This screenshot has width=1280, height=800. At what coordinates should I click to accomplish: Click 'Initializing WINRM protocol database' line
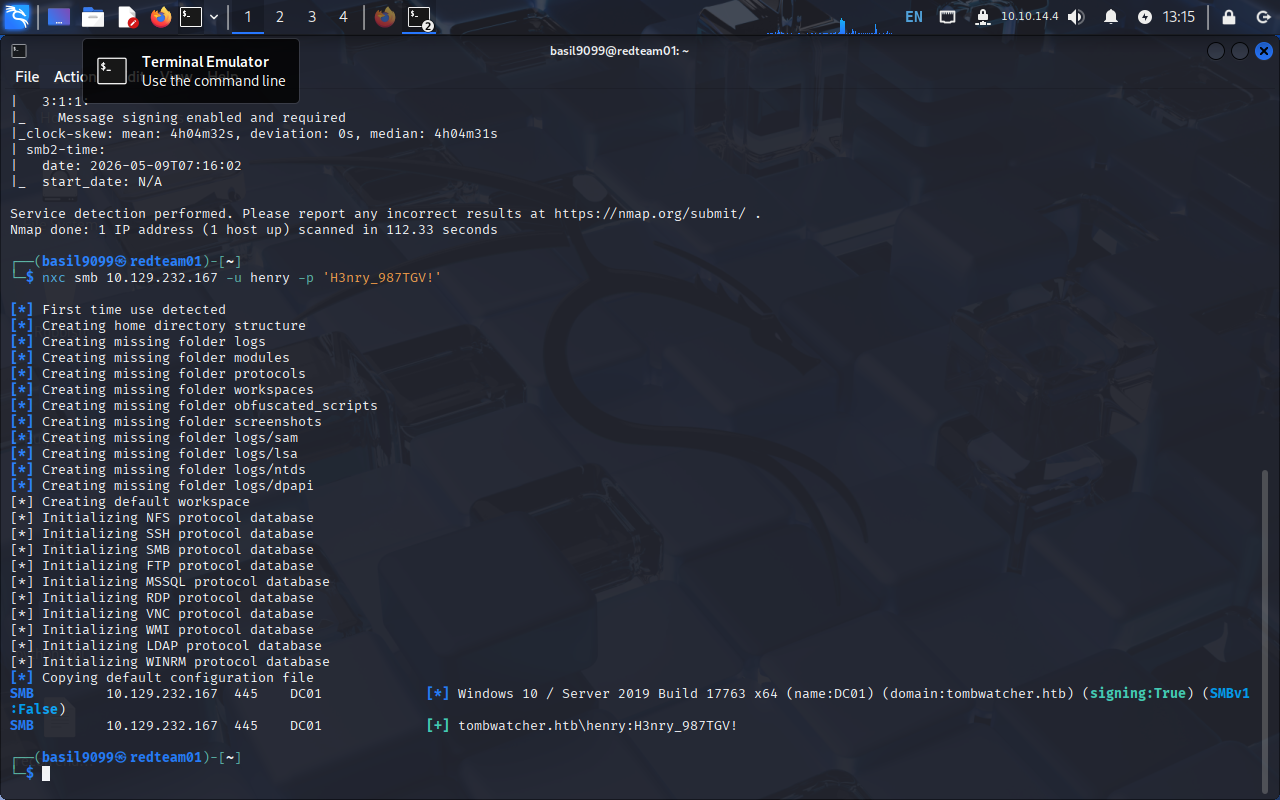coord(170,662)
